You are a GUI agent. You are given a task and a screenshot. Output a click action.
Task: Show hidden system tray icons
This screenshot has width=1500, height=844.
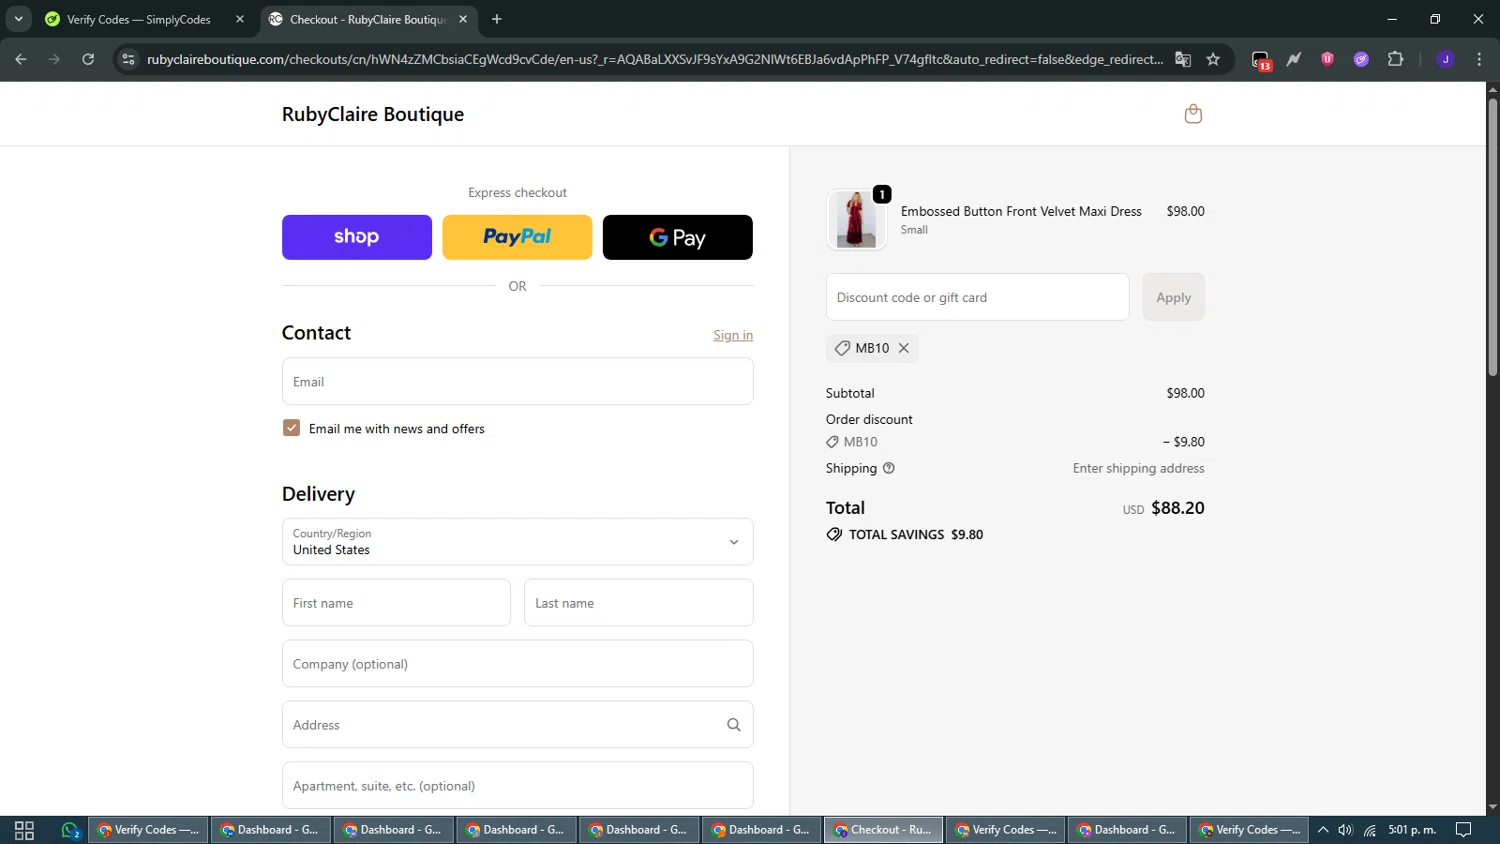click(1323, 830)
